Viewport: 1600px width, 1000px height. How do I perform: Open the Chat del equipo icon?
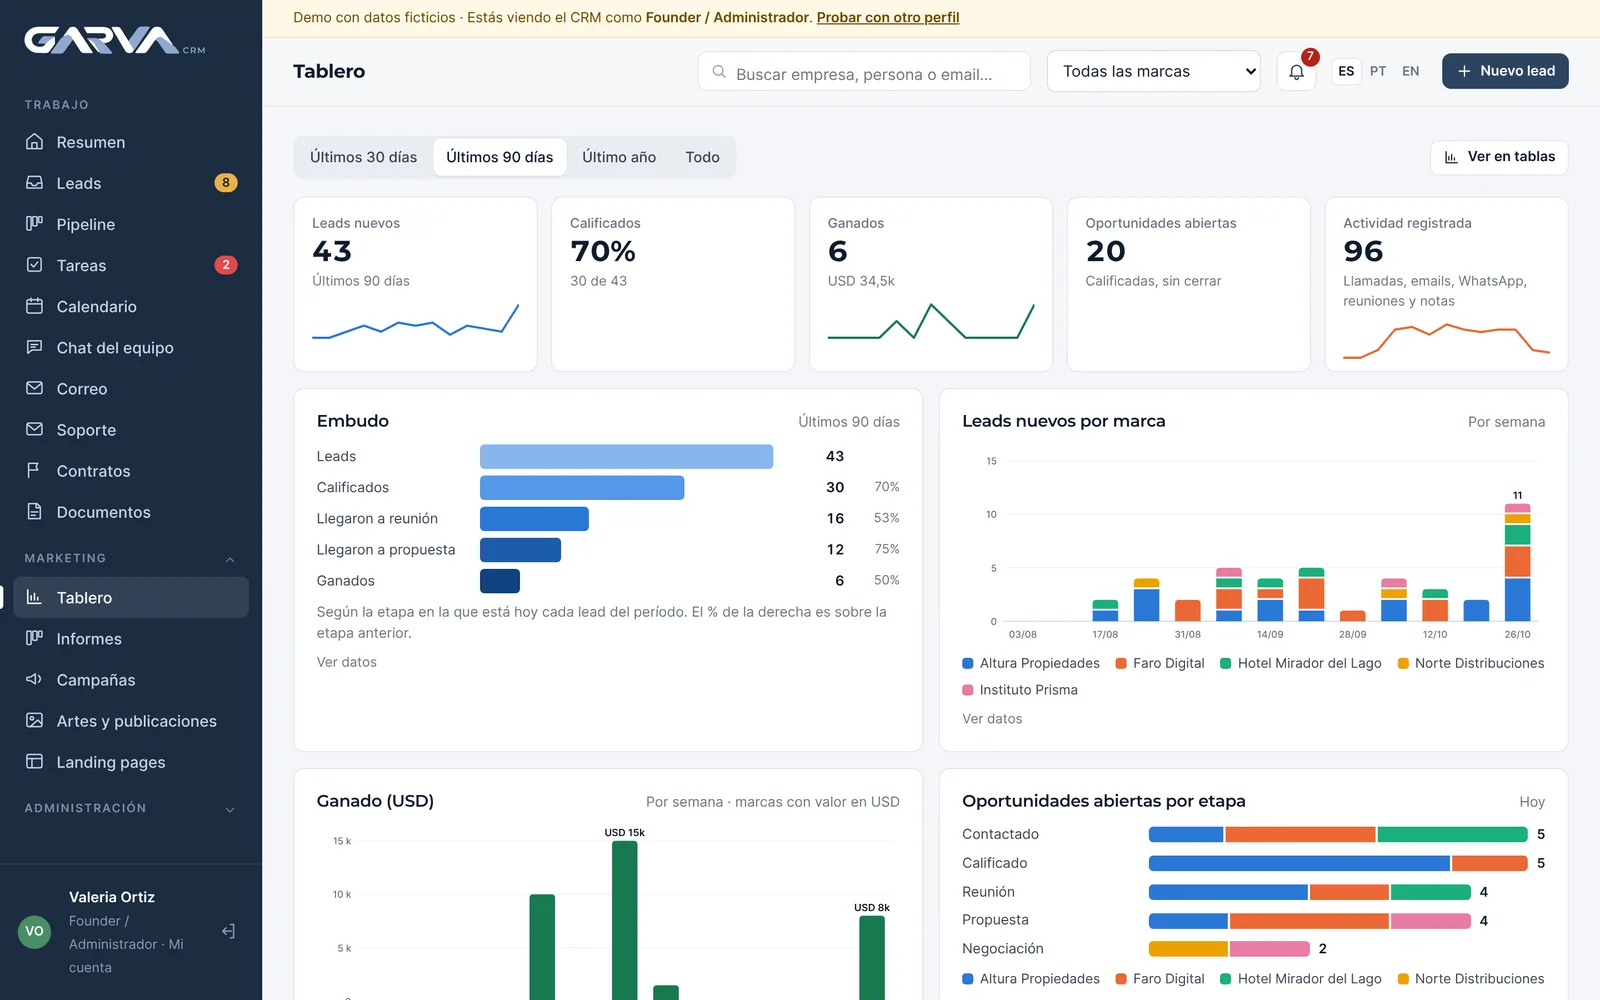34,347
